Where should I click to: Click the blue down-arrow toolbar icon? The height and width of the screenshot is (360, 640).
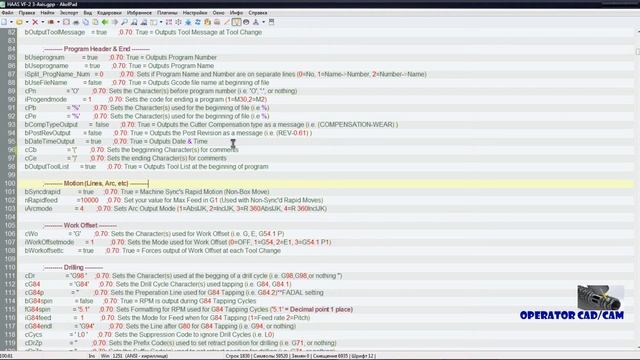(x=188, y=22)
